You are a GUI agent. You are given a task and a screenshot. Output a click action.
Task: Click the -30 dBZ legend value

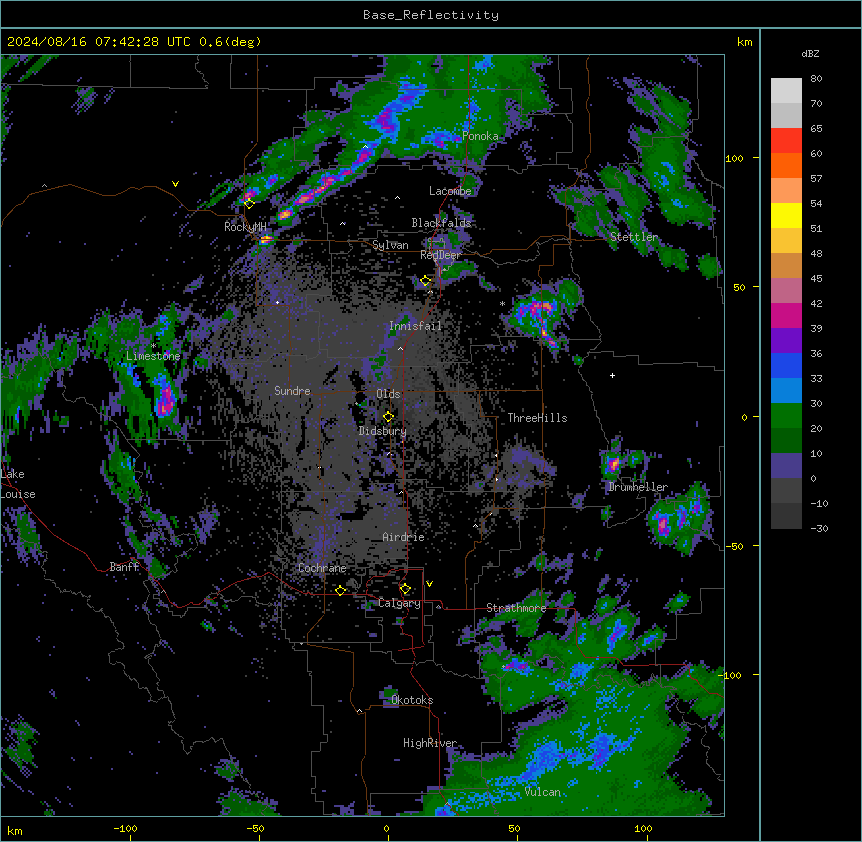819,529
